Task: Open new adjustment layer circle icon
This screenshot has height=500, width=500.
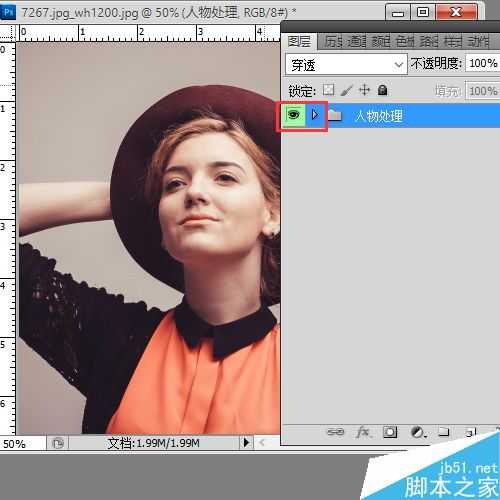Action: [418, 432]
